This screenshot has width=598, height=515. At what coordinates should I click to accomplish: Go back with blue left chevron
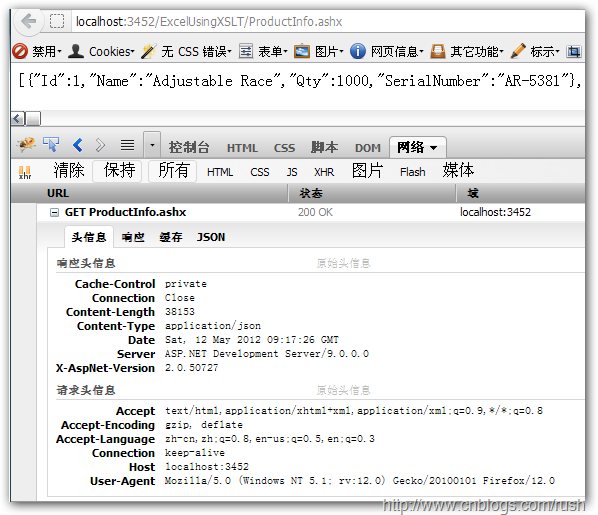[x=78, y=145]
